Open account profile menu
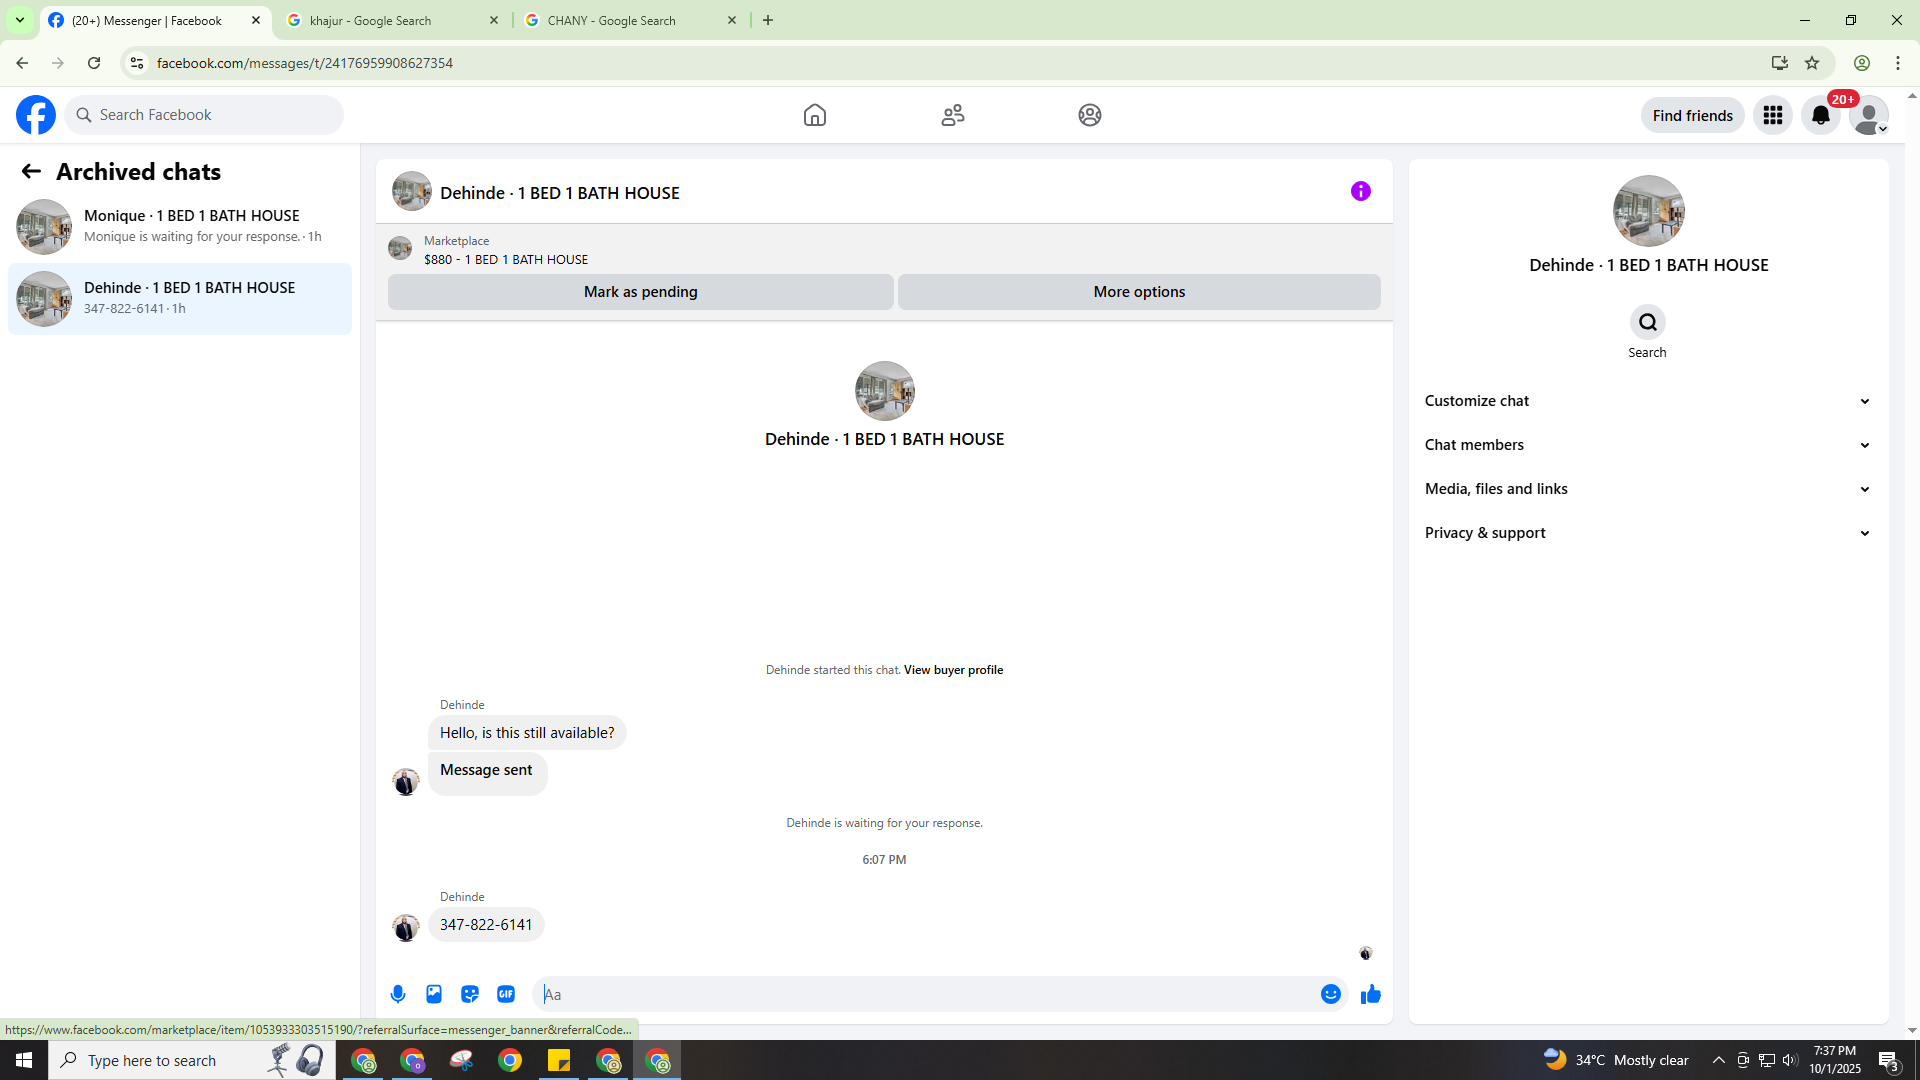 [x=1869, y=115]
